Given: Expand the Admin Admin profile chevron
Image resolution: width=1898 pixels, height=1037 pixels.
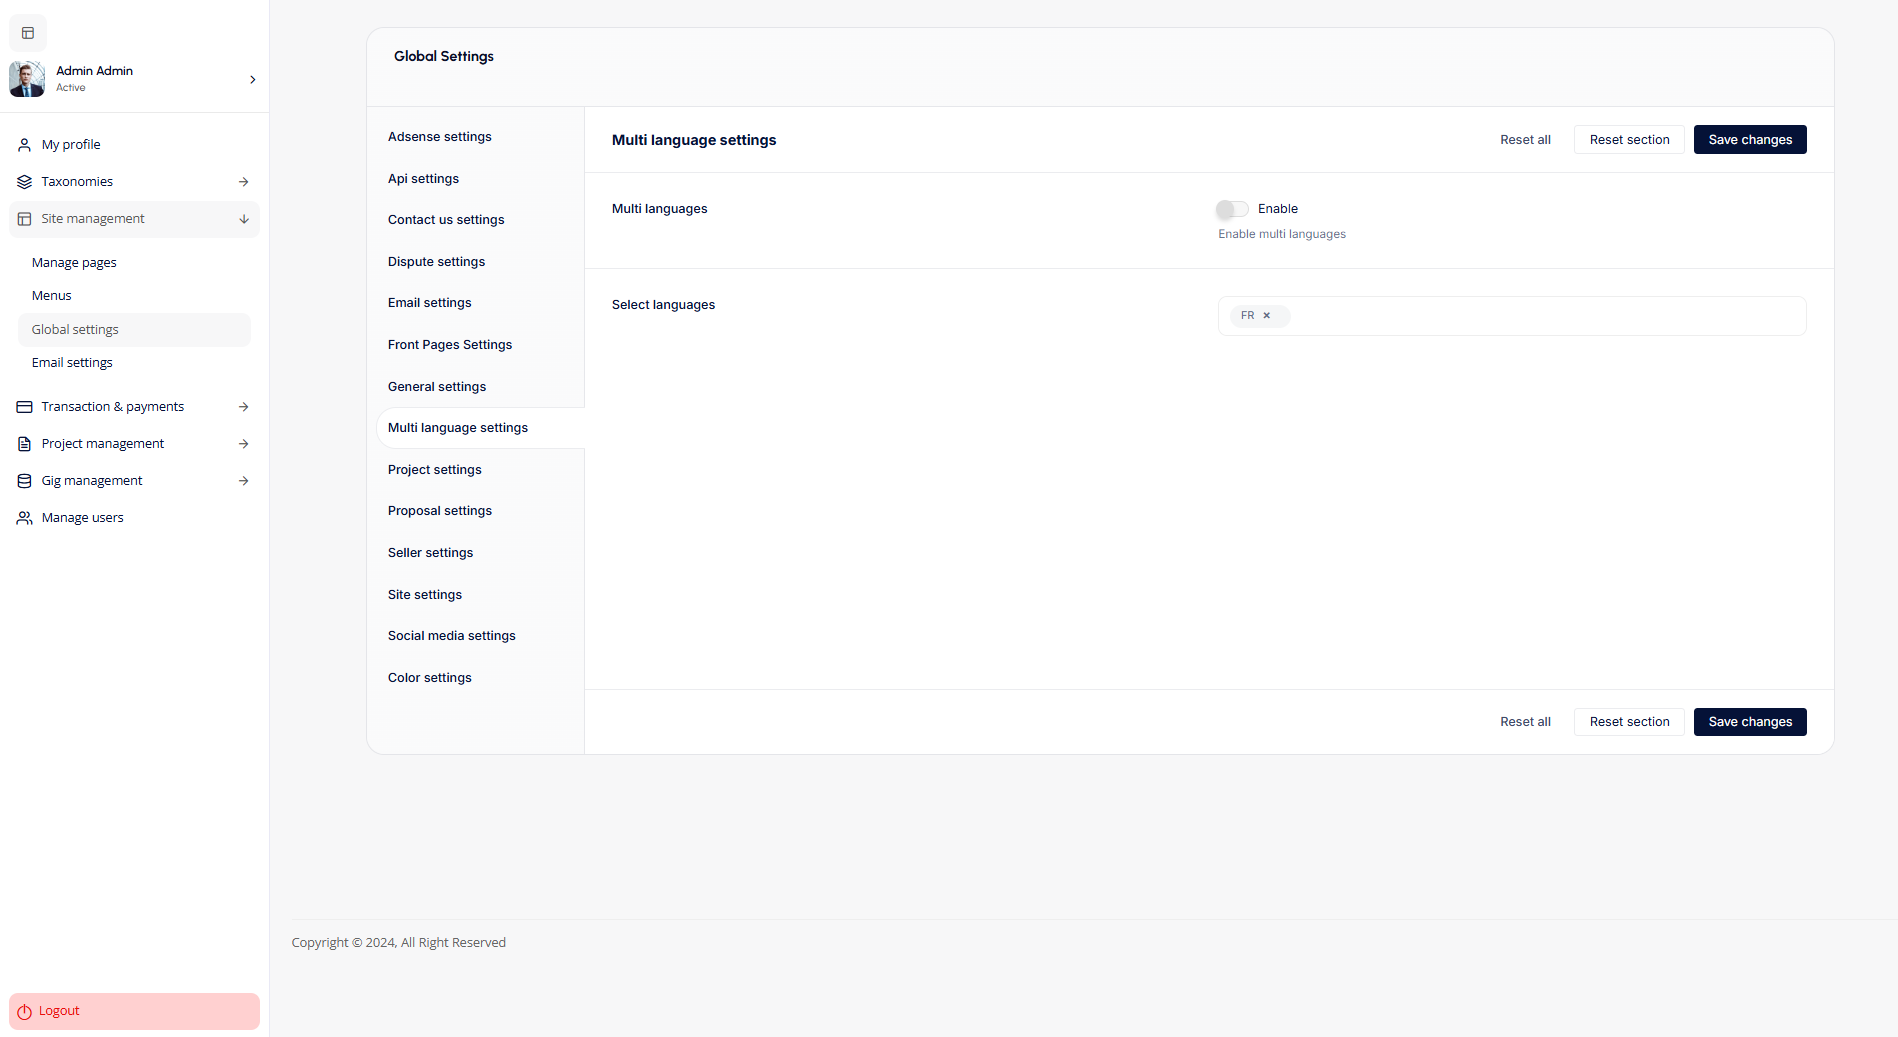Looking at the screenshot, I should 252,79.
